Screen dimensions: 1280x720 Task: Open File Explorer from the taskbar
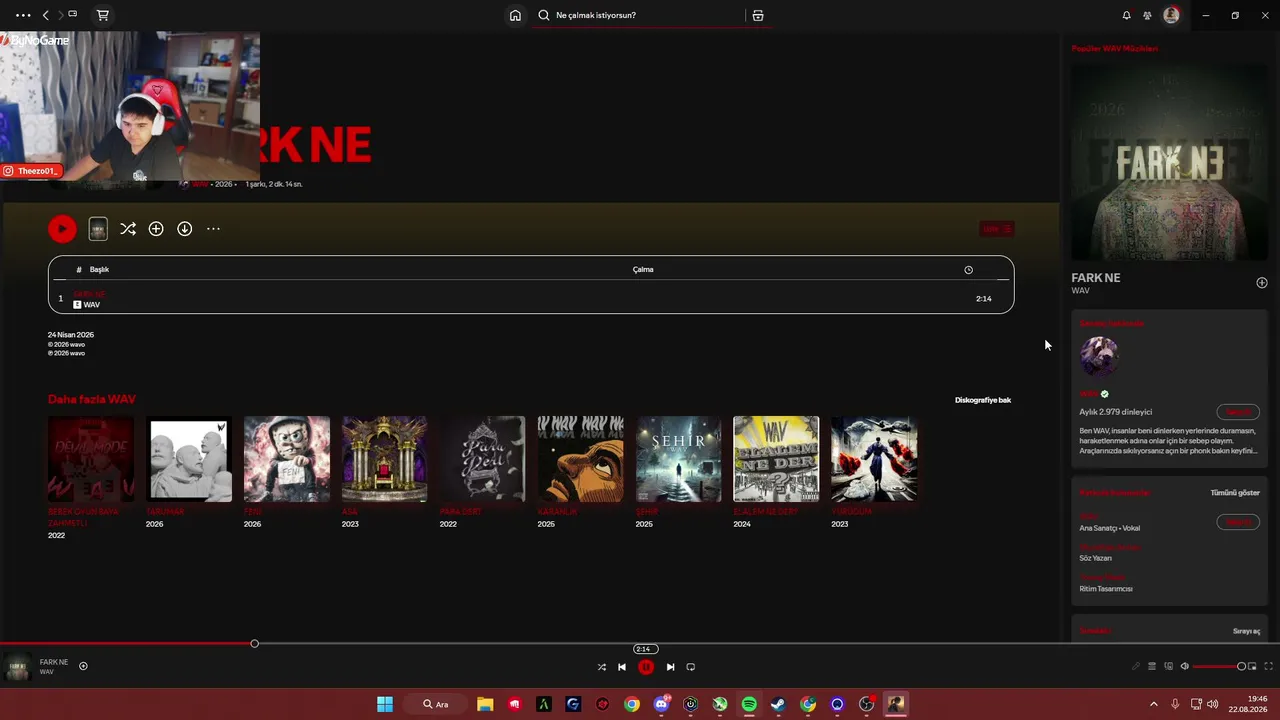coord(485,704)
